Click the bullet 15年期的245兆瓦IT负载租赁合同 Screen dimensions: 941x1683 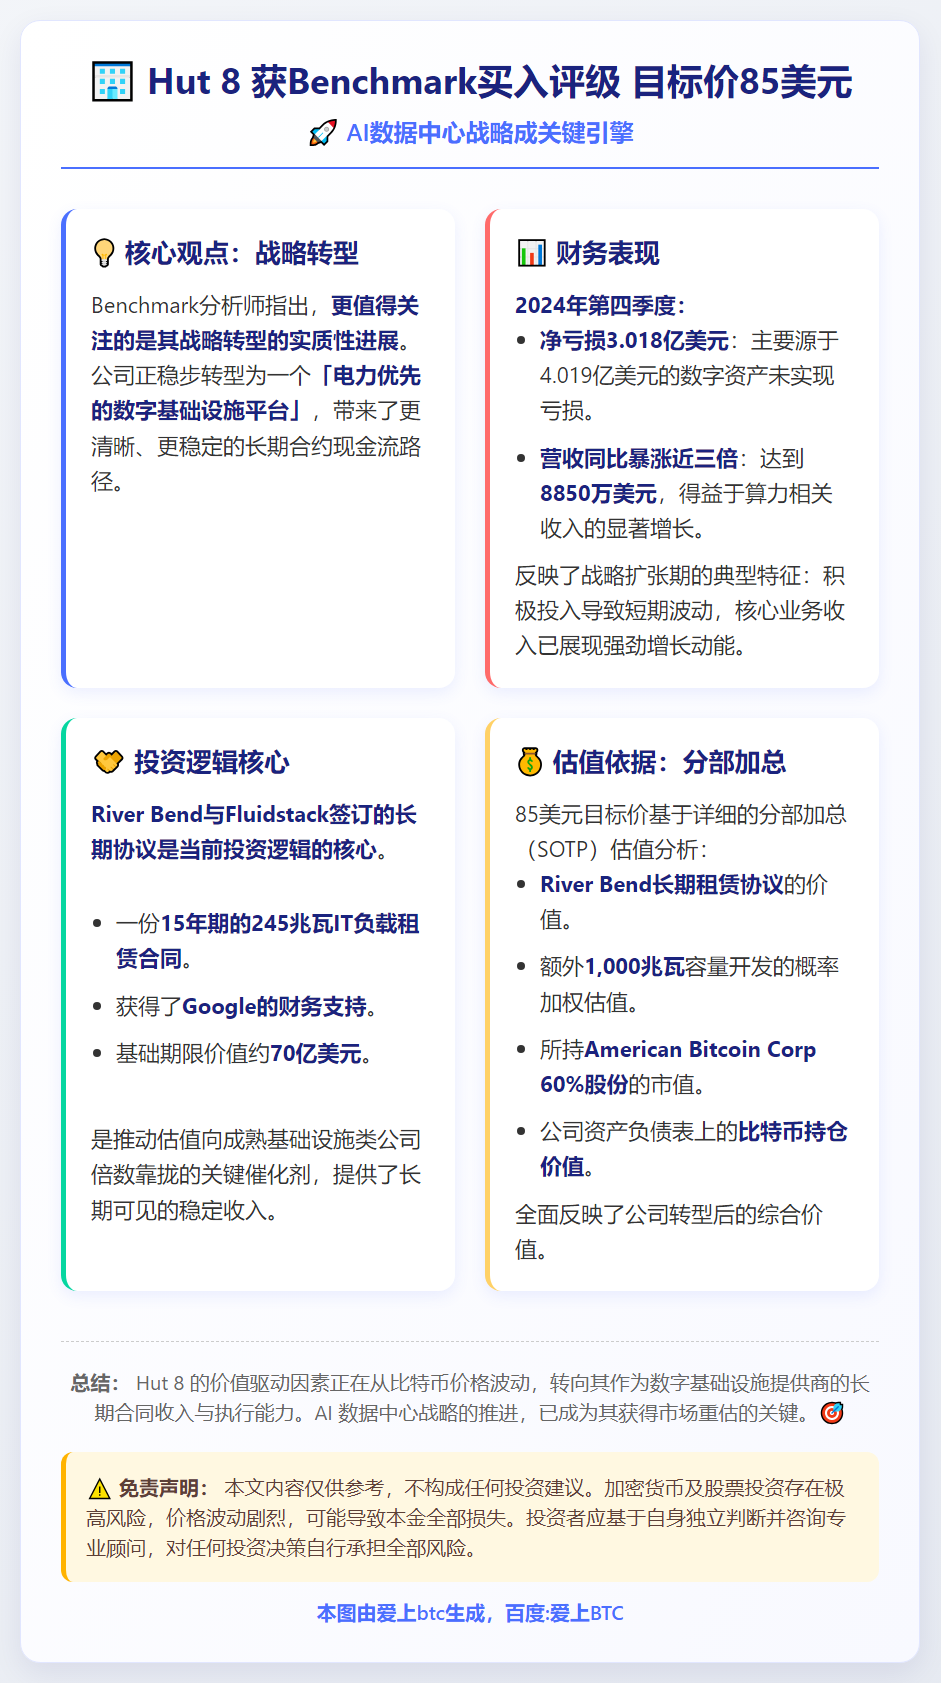(x=267, y=941)
